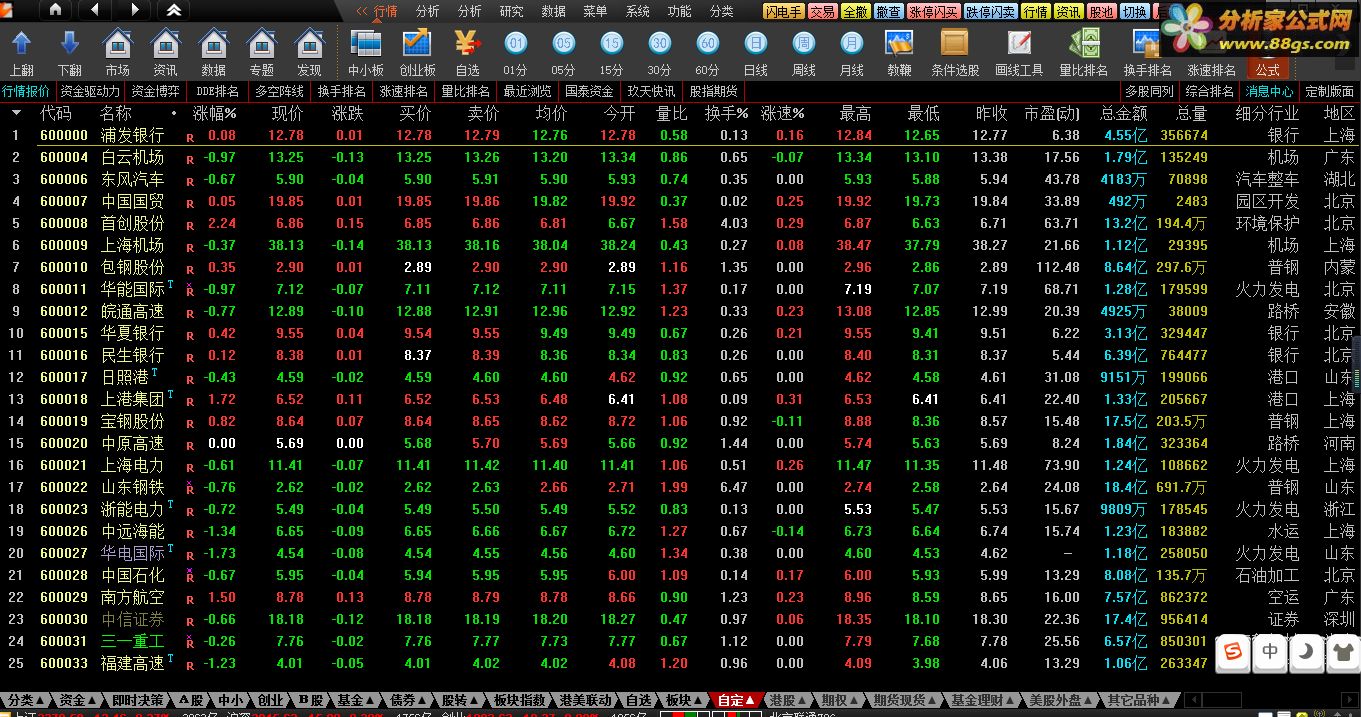Select the 资金驱动力 tab
This screenshot has width=1361, height=717.
[90, 91]
